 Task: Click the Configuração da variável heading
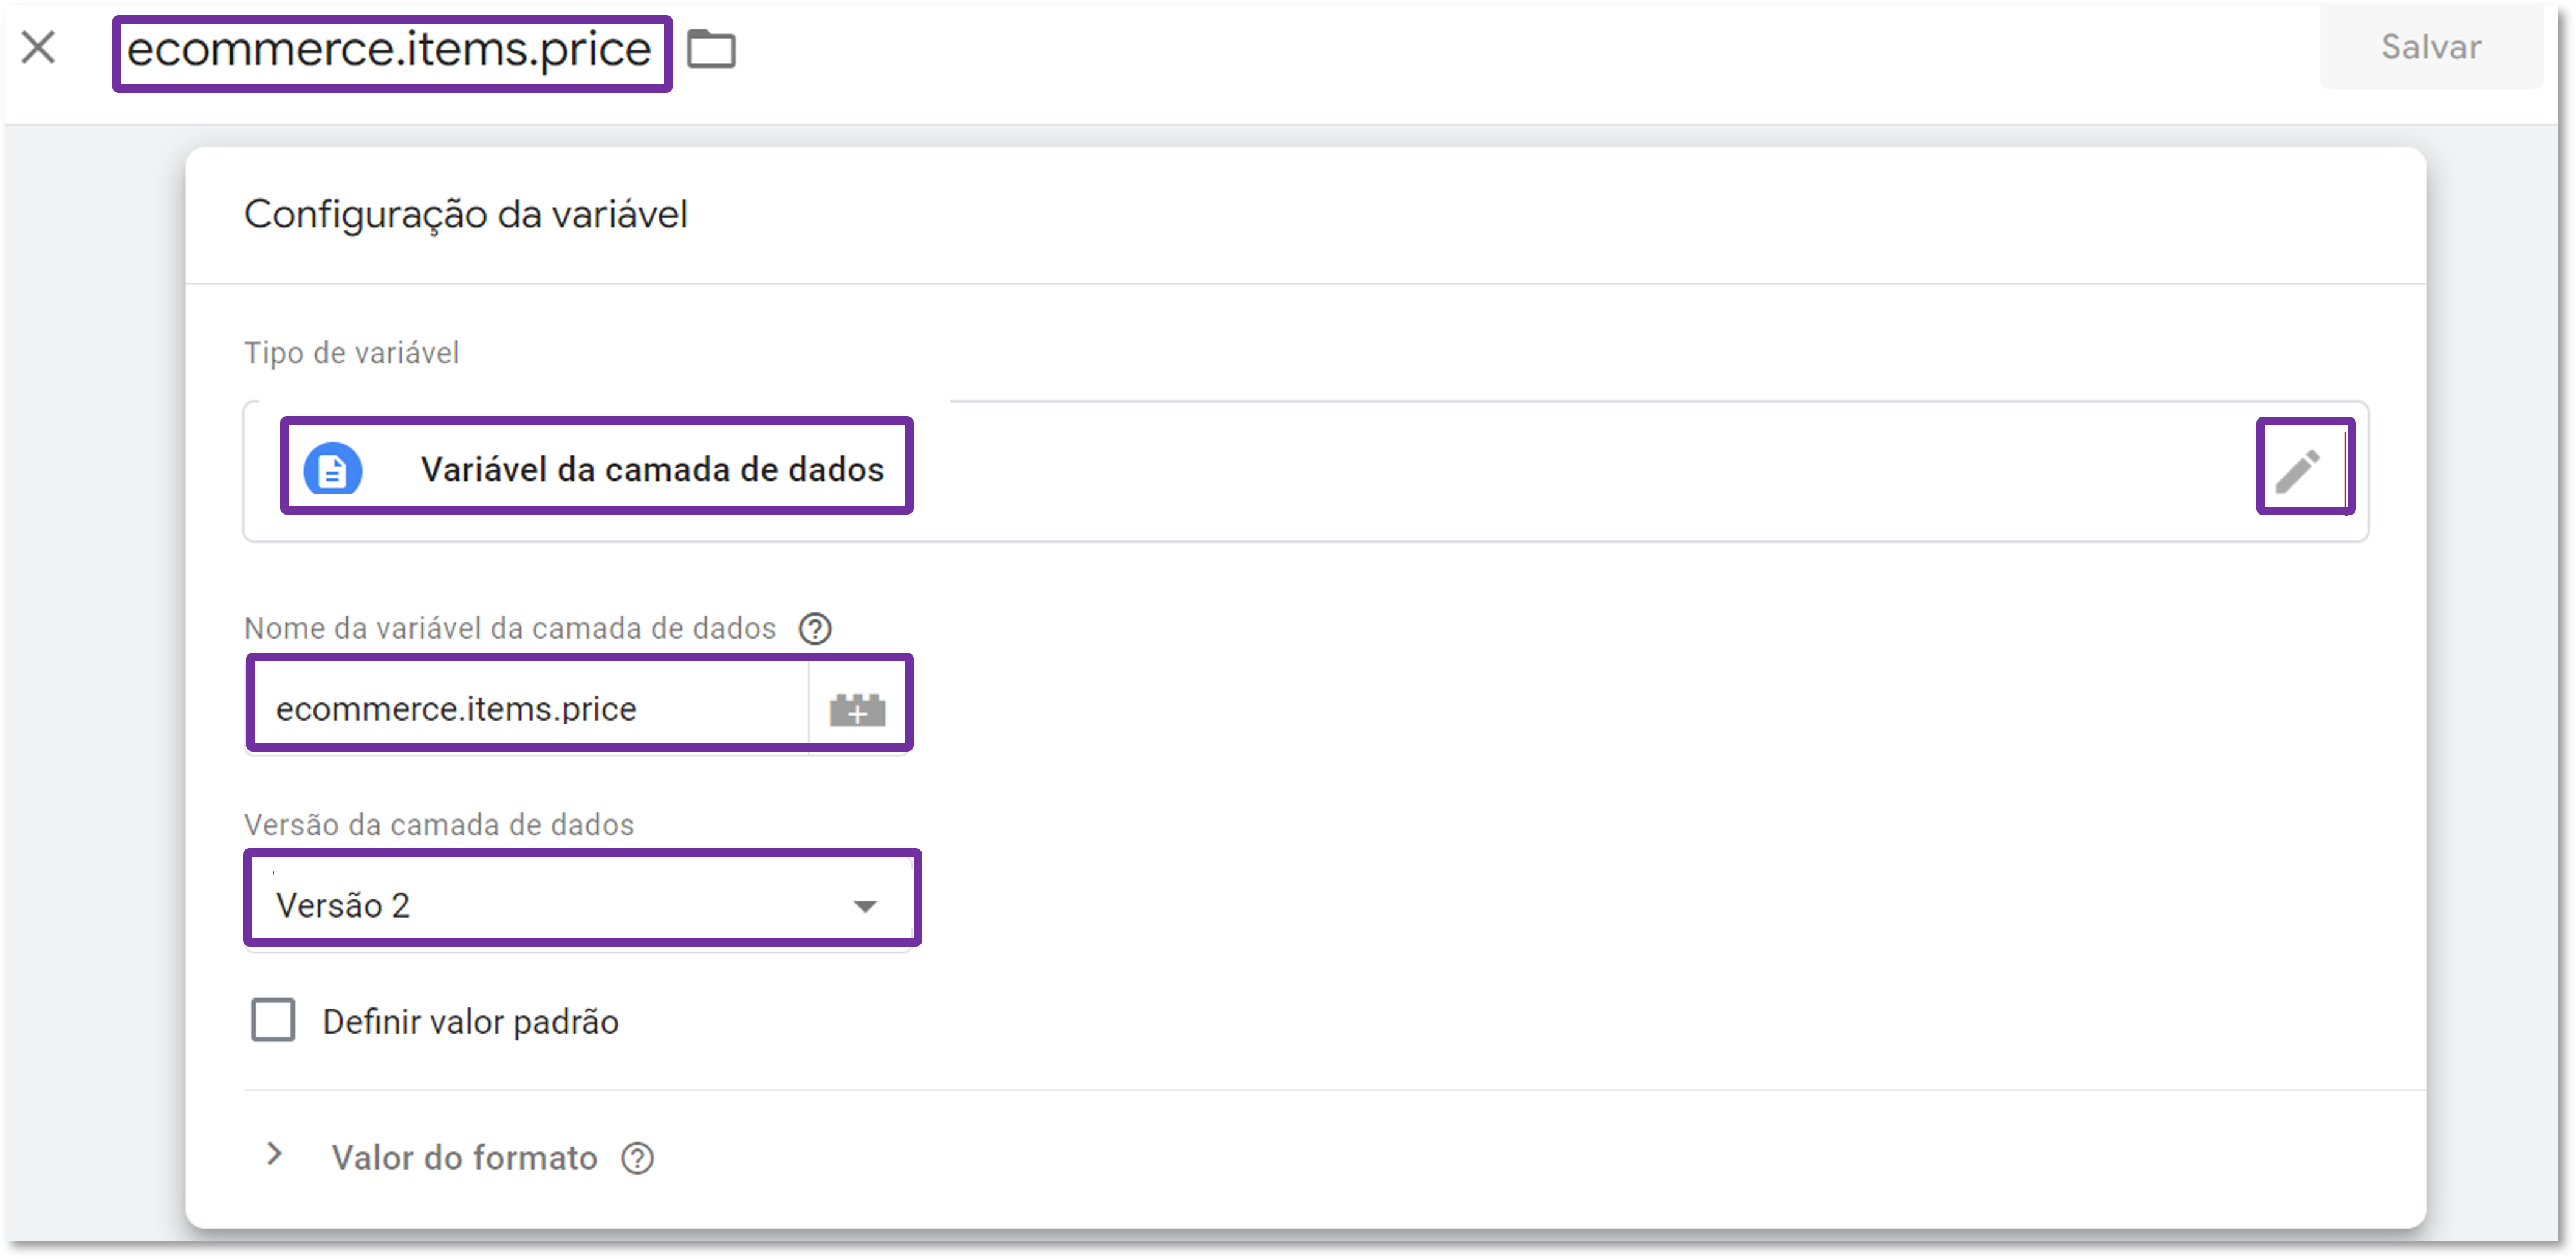coord(466,214)
